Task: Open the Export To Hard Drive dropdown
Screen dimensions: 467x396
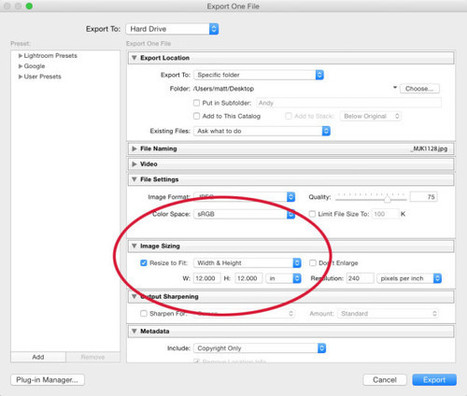Action: (x=172, y=29)
